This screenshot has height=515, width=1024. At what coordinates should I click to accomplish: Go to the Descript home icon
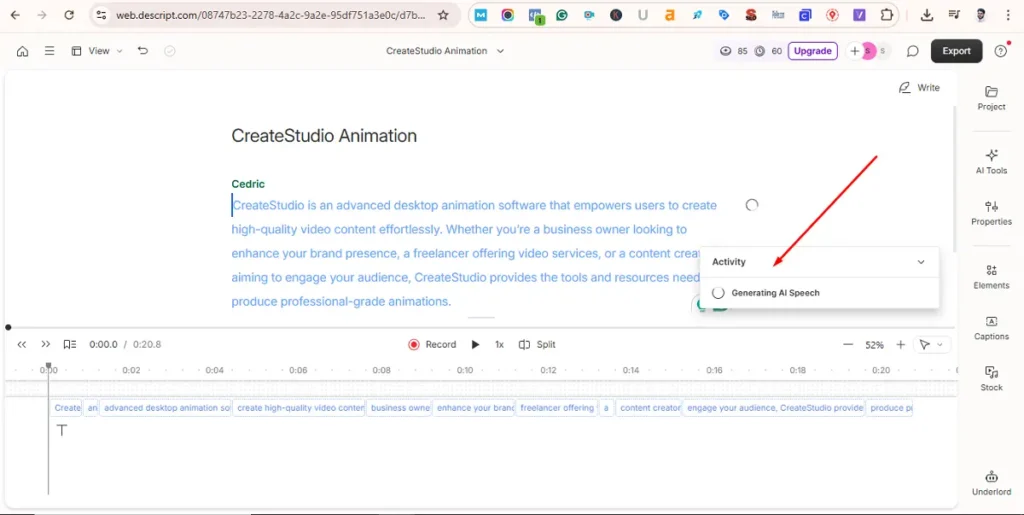pos(22,51)
